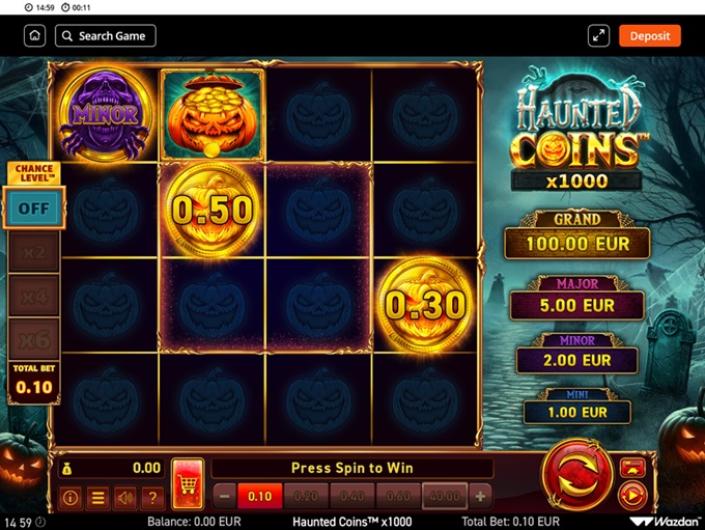Click the Minor jackpot skull symbol

(x=105, y=115)
